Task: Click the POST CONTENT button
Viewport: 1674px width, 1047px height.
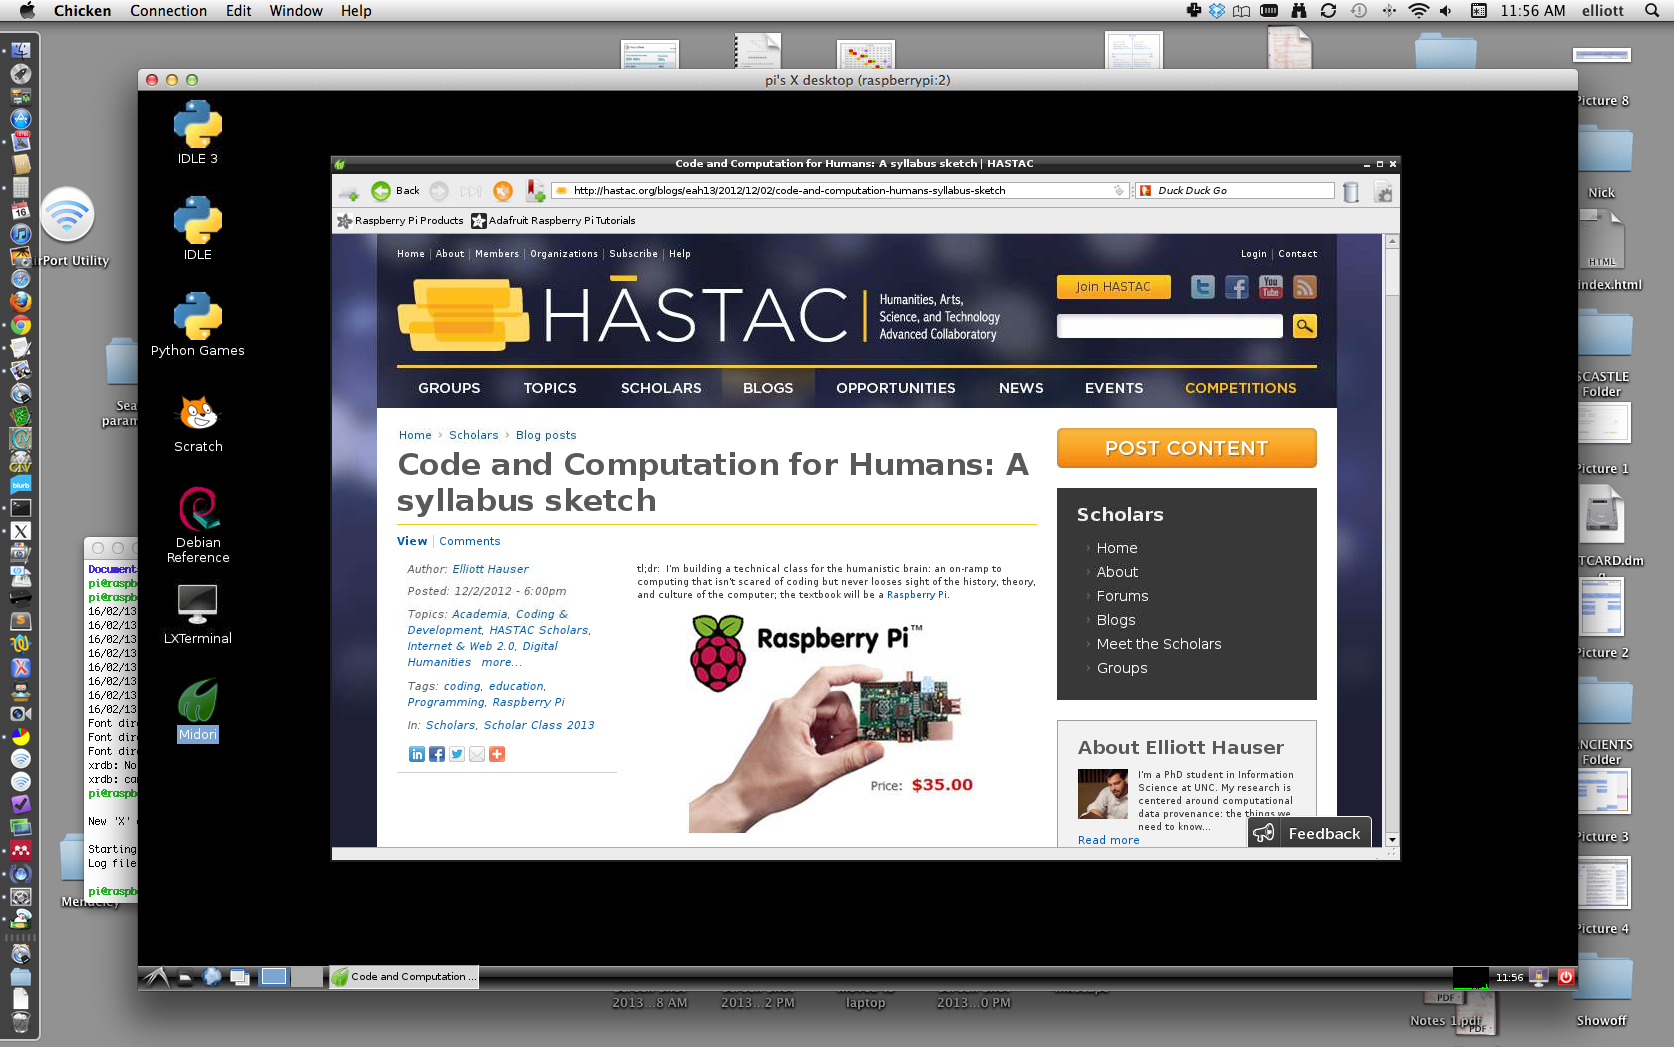Action: pos(1186,448)
